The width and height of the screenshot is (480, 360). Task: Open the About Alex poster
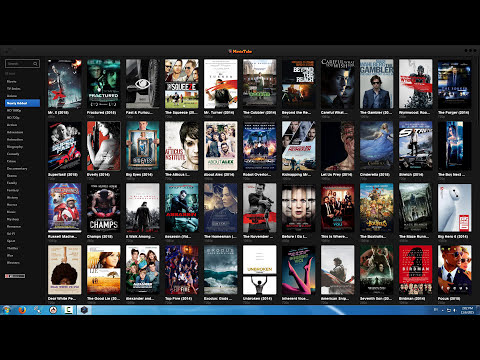coord(221,146)
